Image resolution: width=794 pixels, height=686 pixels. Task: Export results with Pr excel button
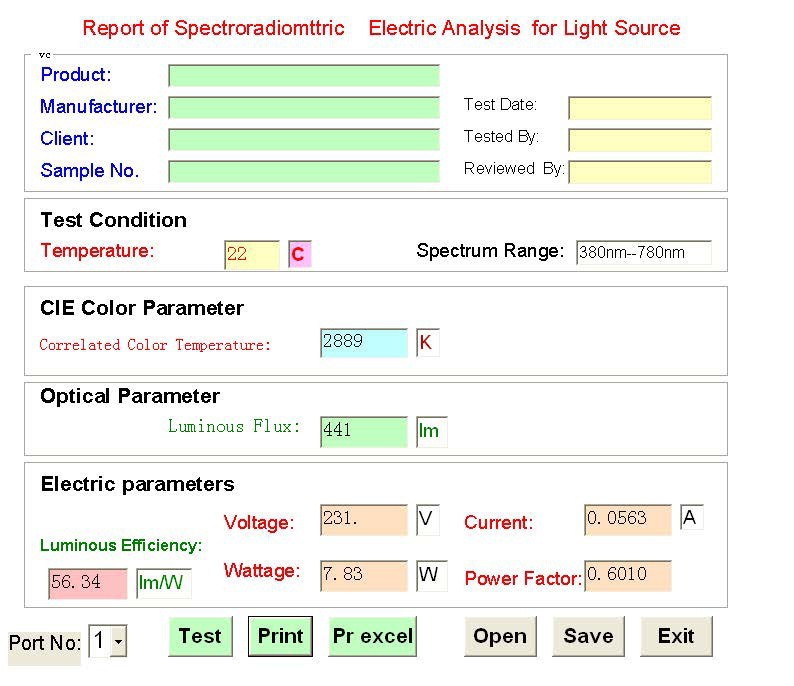click(x=372, y=636)
